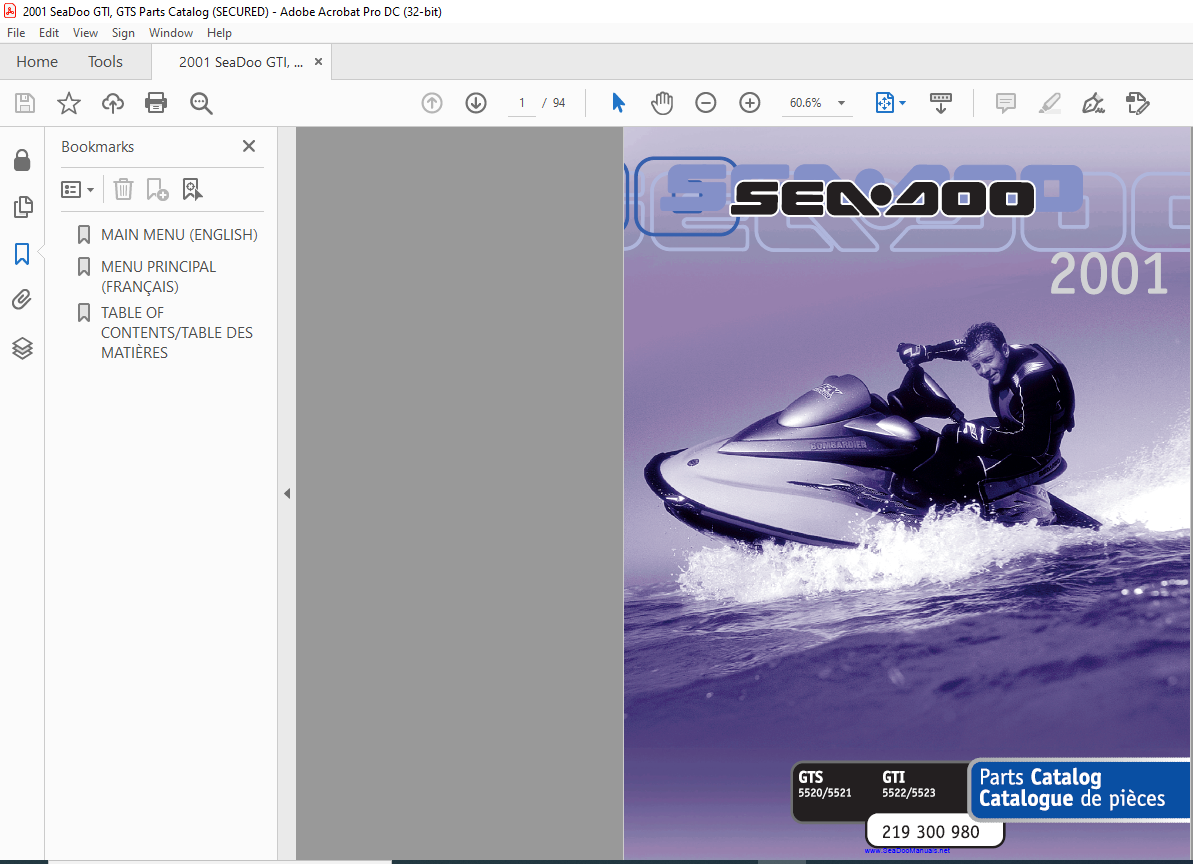This screenshot has height=864, width=1193.
Task: Open the Edit menu
Action: [49, 33]
